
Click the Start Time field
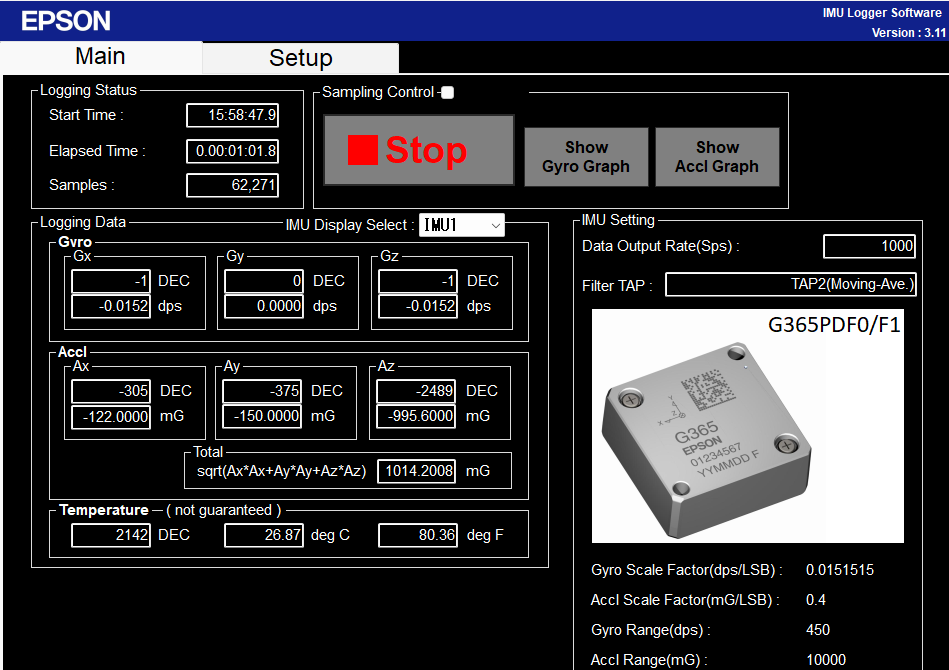pos(232,115)
